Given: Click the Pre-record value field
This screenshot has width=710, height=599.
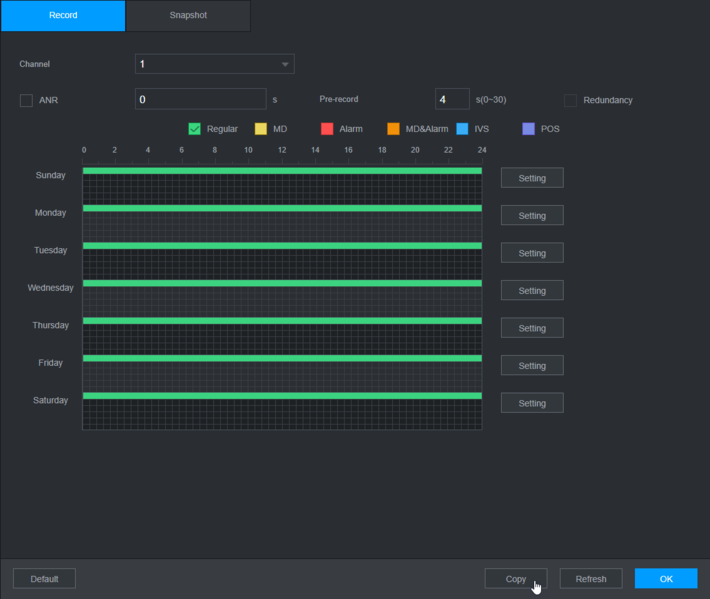Looking at the screenshot, I should [452, 99].
